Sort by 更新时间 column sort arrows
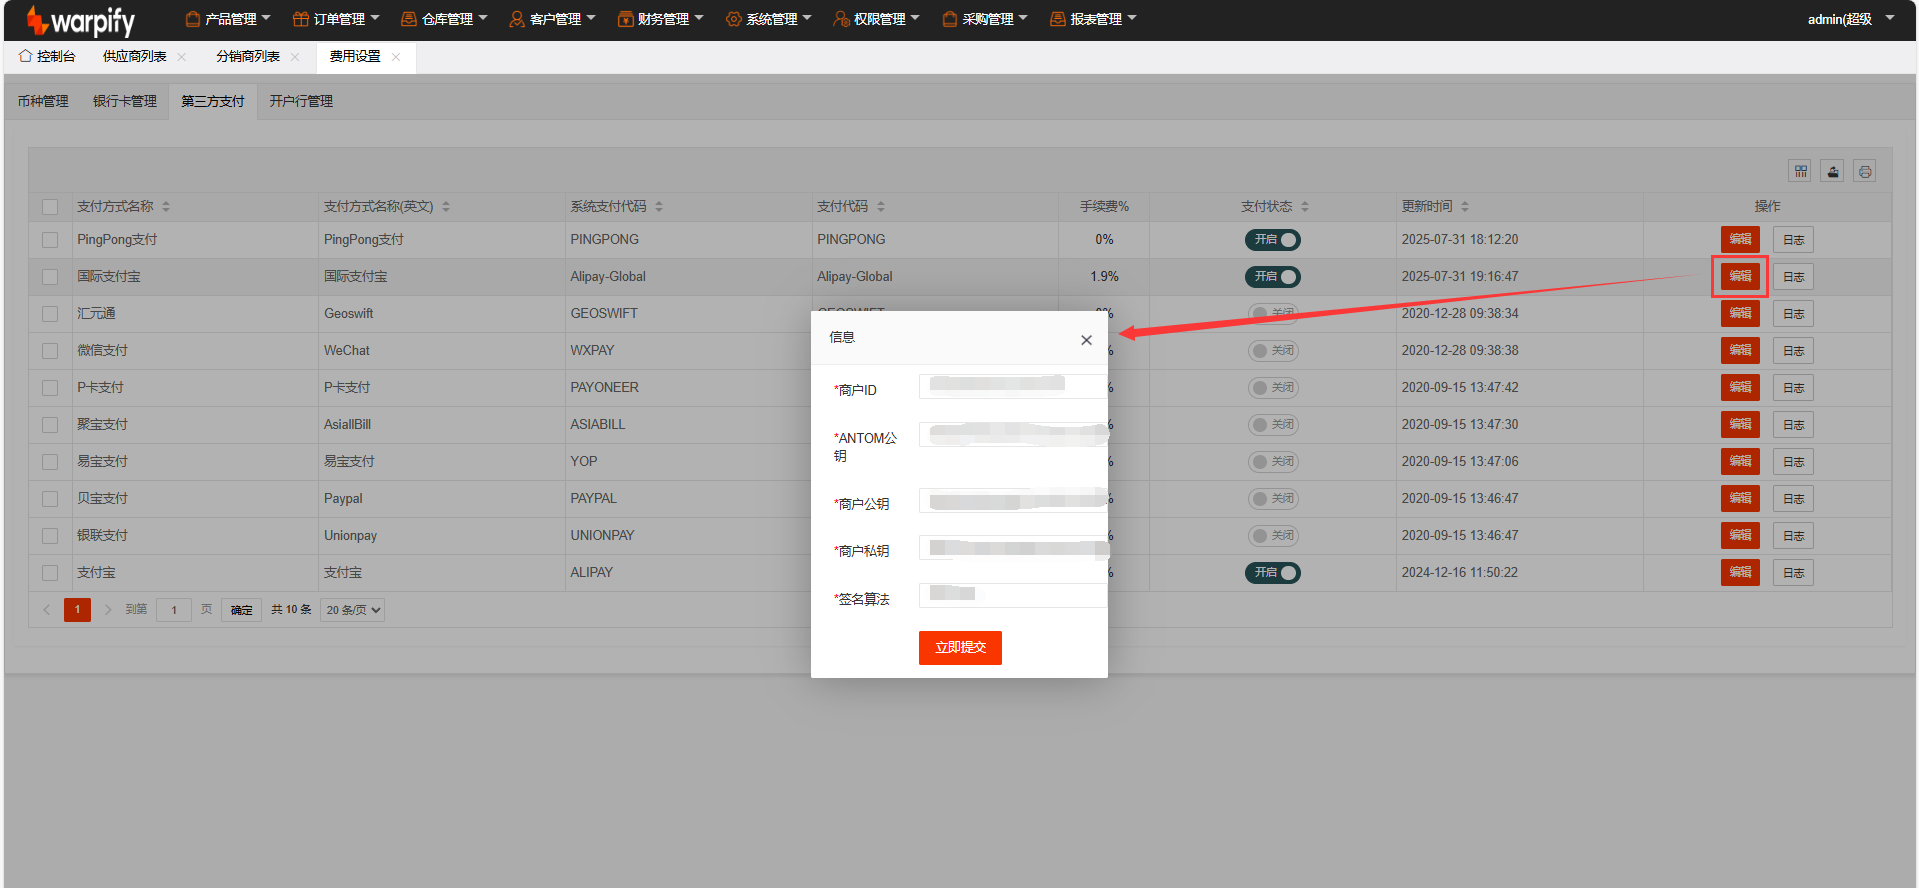 coord(1465,207)
